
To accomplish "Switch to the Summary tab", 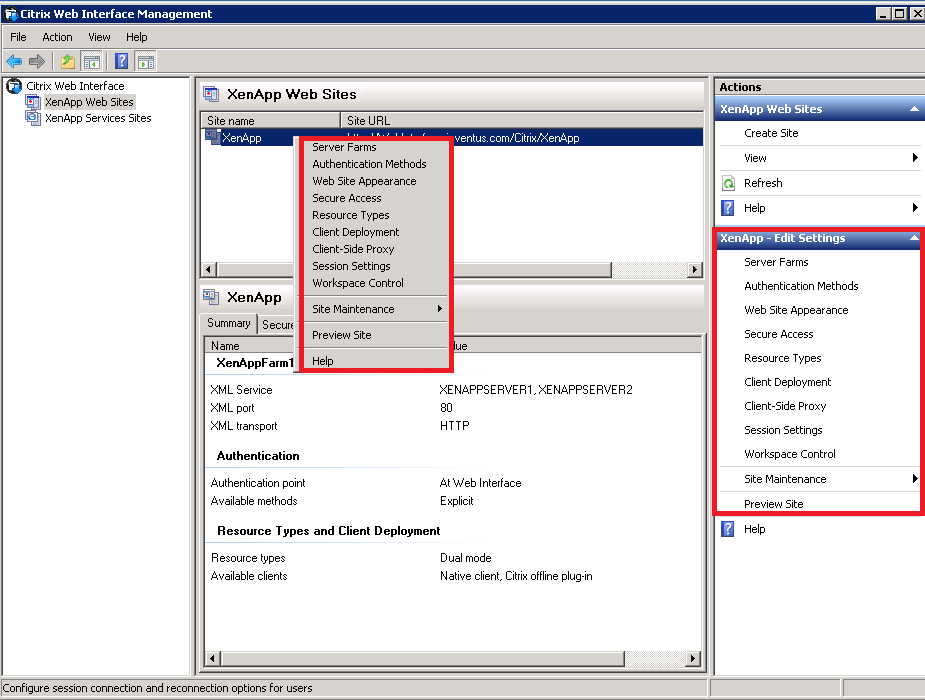I will pyautogui.click(x=228, y=323).
